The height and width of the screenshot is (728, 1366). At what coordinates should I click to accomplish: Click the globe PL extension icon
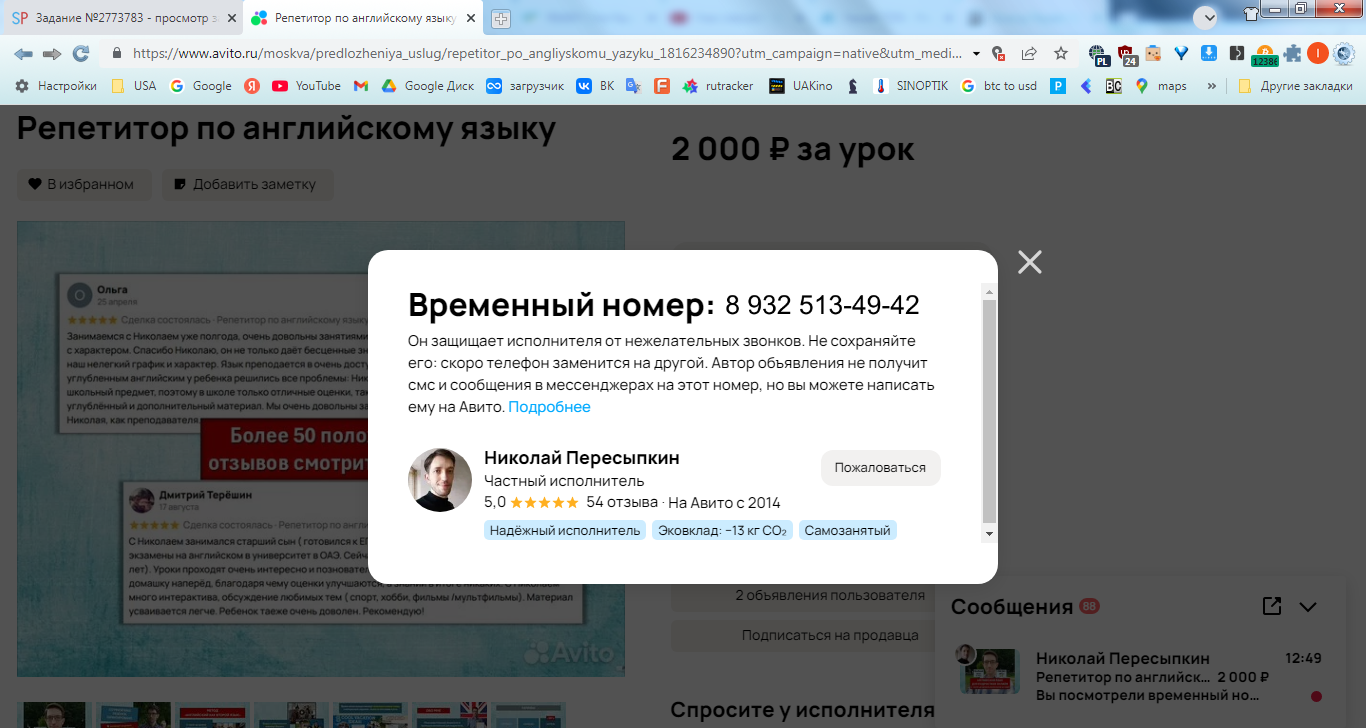[x=1099, y=55]
